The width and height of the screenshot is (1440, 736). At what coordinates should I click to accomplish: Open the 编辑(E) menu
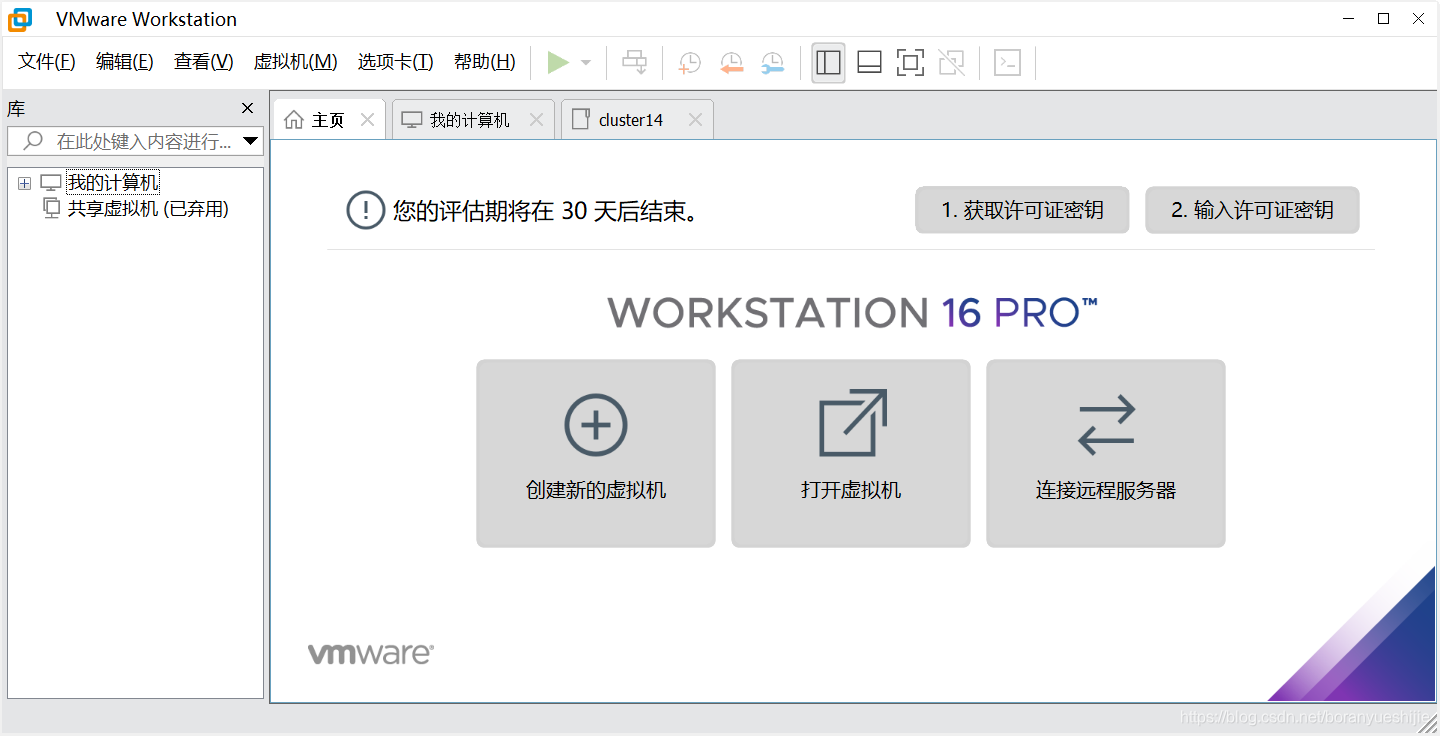(x=125, y=62)
